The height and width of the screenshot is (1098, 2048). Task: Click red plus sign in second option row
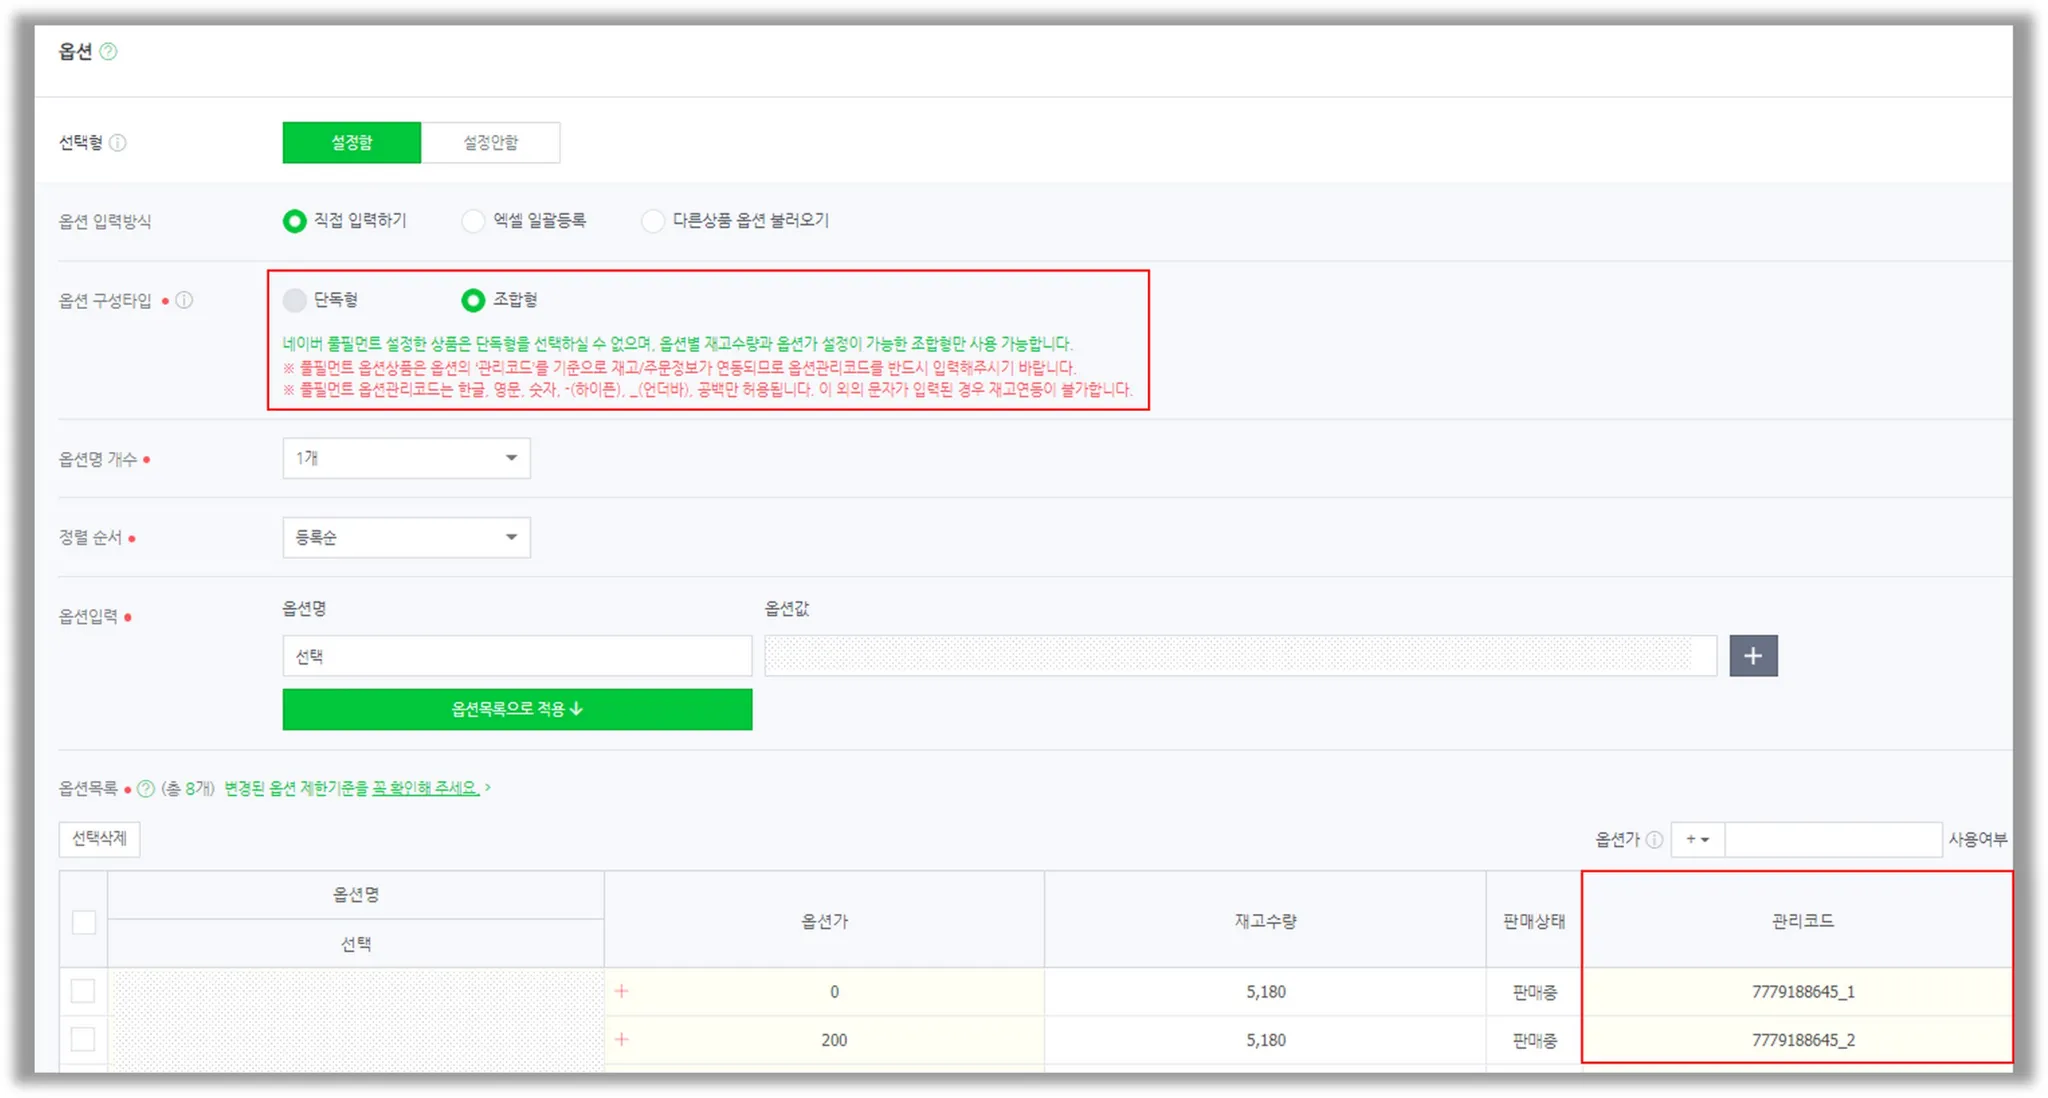(x=622, y=1040)
